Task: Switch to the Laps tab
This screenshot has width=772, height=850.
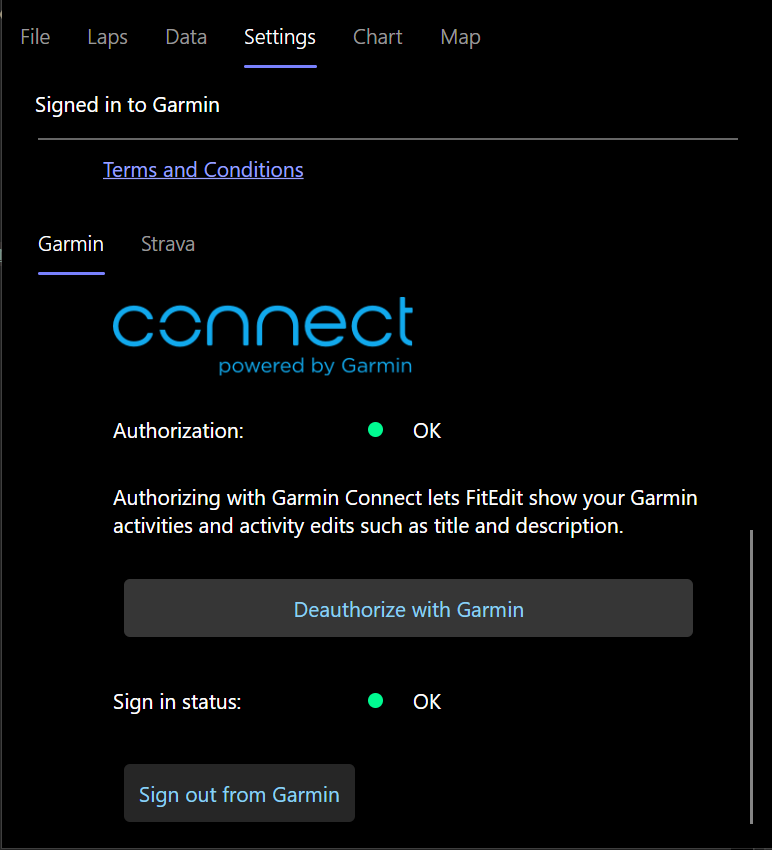Action: 108,37
